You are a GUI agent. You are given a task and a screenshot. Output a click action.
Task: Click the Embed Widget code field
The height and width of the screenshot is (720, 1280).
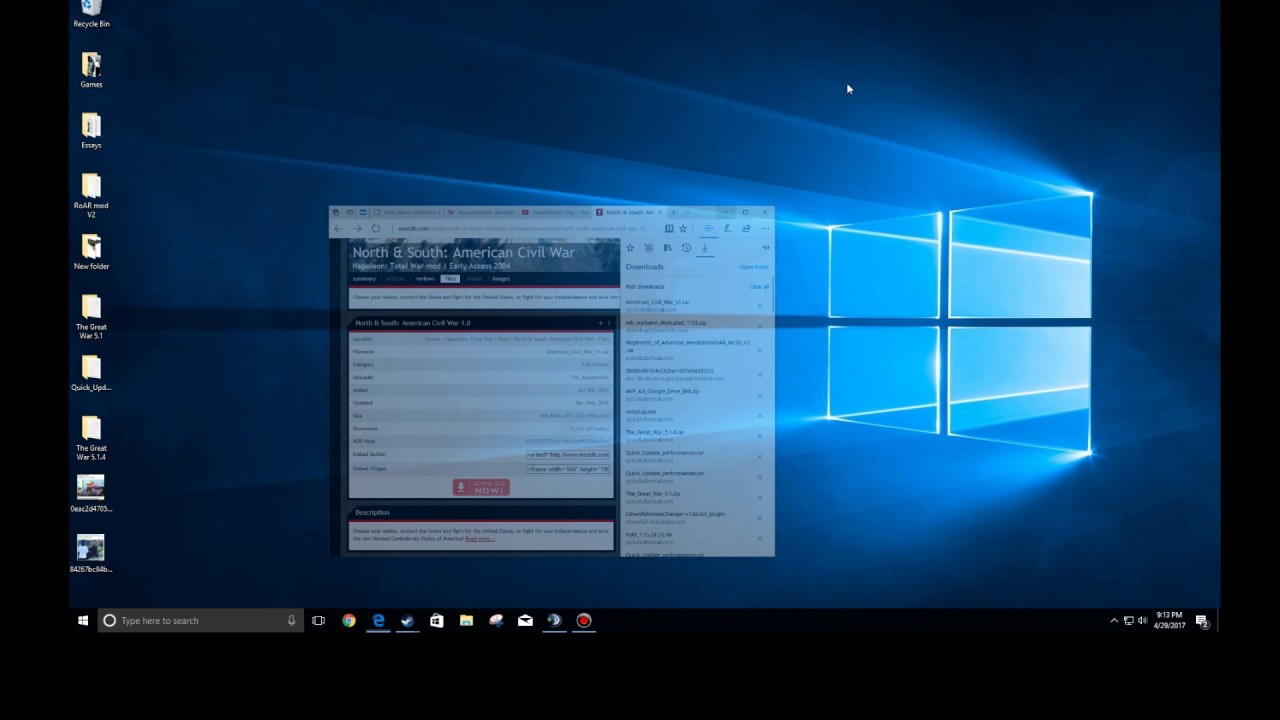tap(568, 468)
